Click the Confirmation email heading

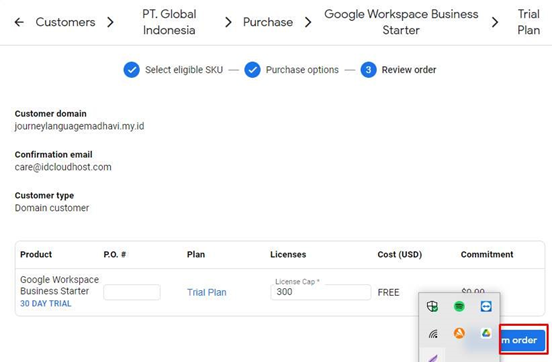pos(54,155)
